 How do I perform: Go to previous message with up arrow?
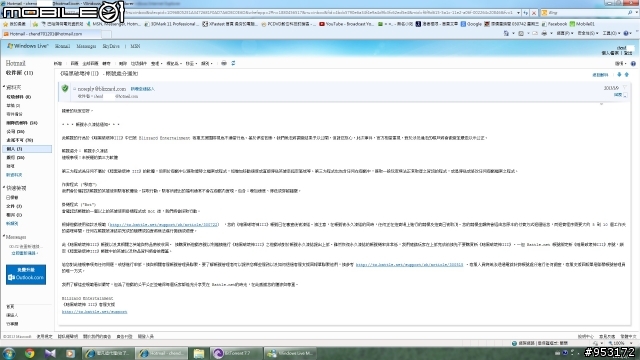(627, 75)
